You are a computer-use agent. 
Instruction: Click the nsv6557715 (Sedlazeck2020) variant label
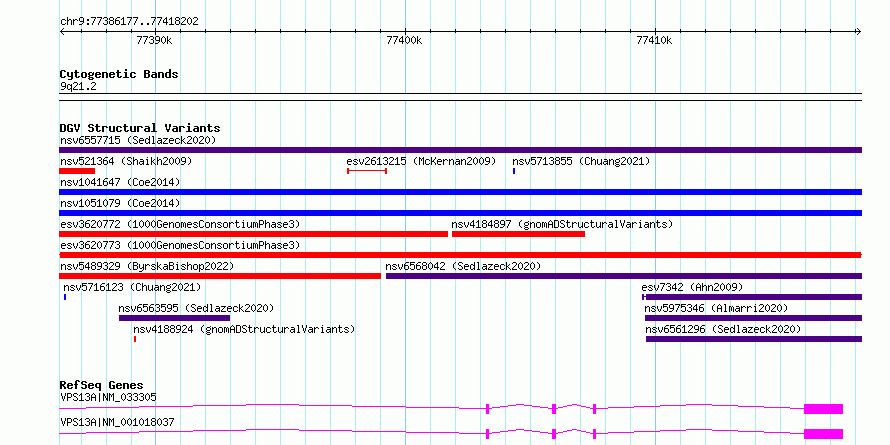coord(138,140)
